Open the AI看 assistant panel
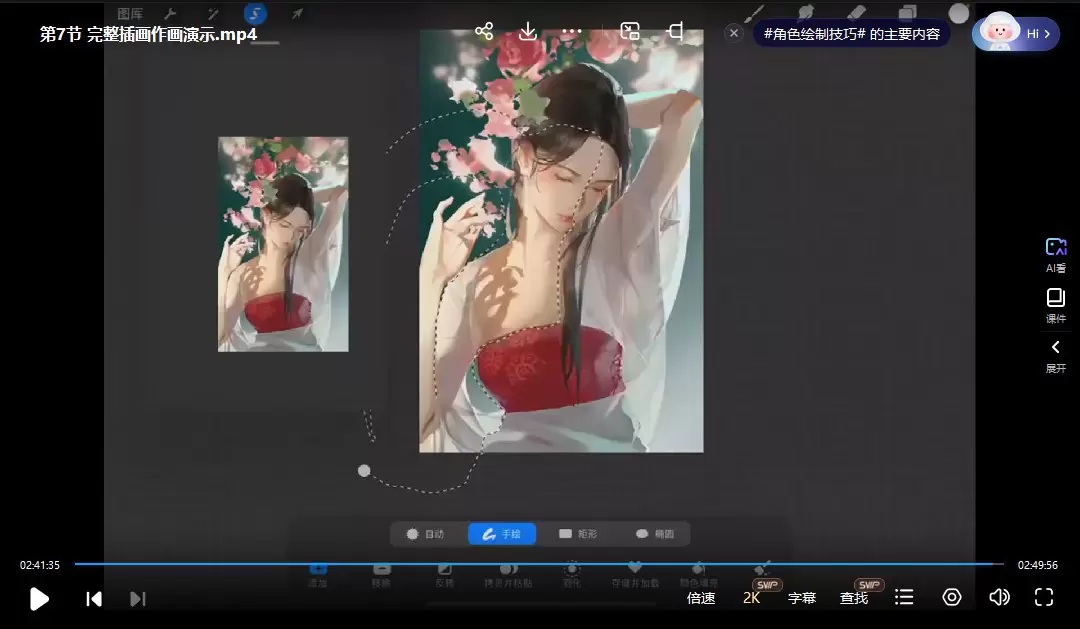1080x629 pixels. pos(1056,254)
